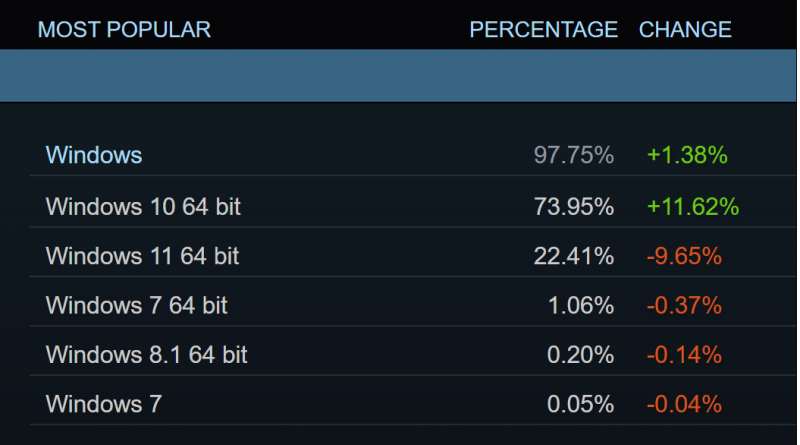Viewport: 800px width, 445px height.
Task: Select the Windows 11 64 bit row
Action: click(x=142, y=256)
